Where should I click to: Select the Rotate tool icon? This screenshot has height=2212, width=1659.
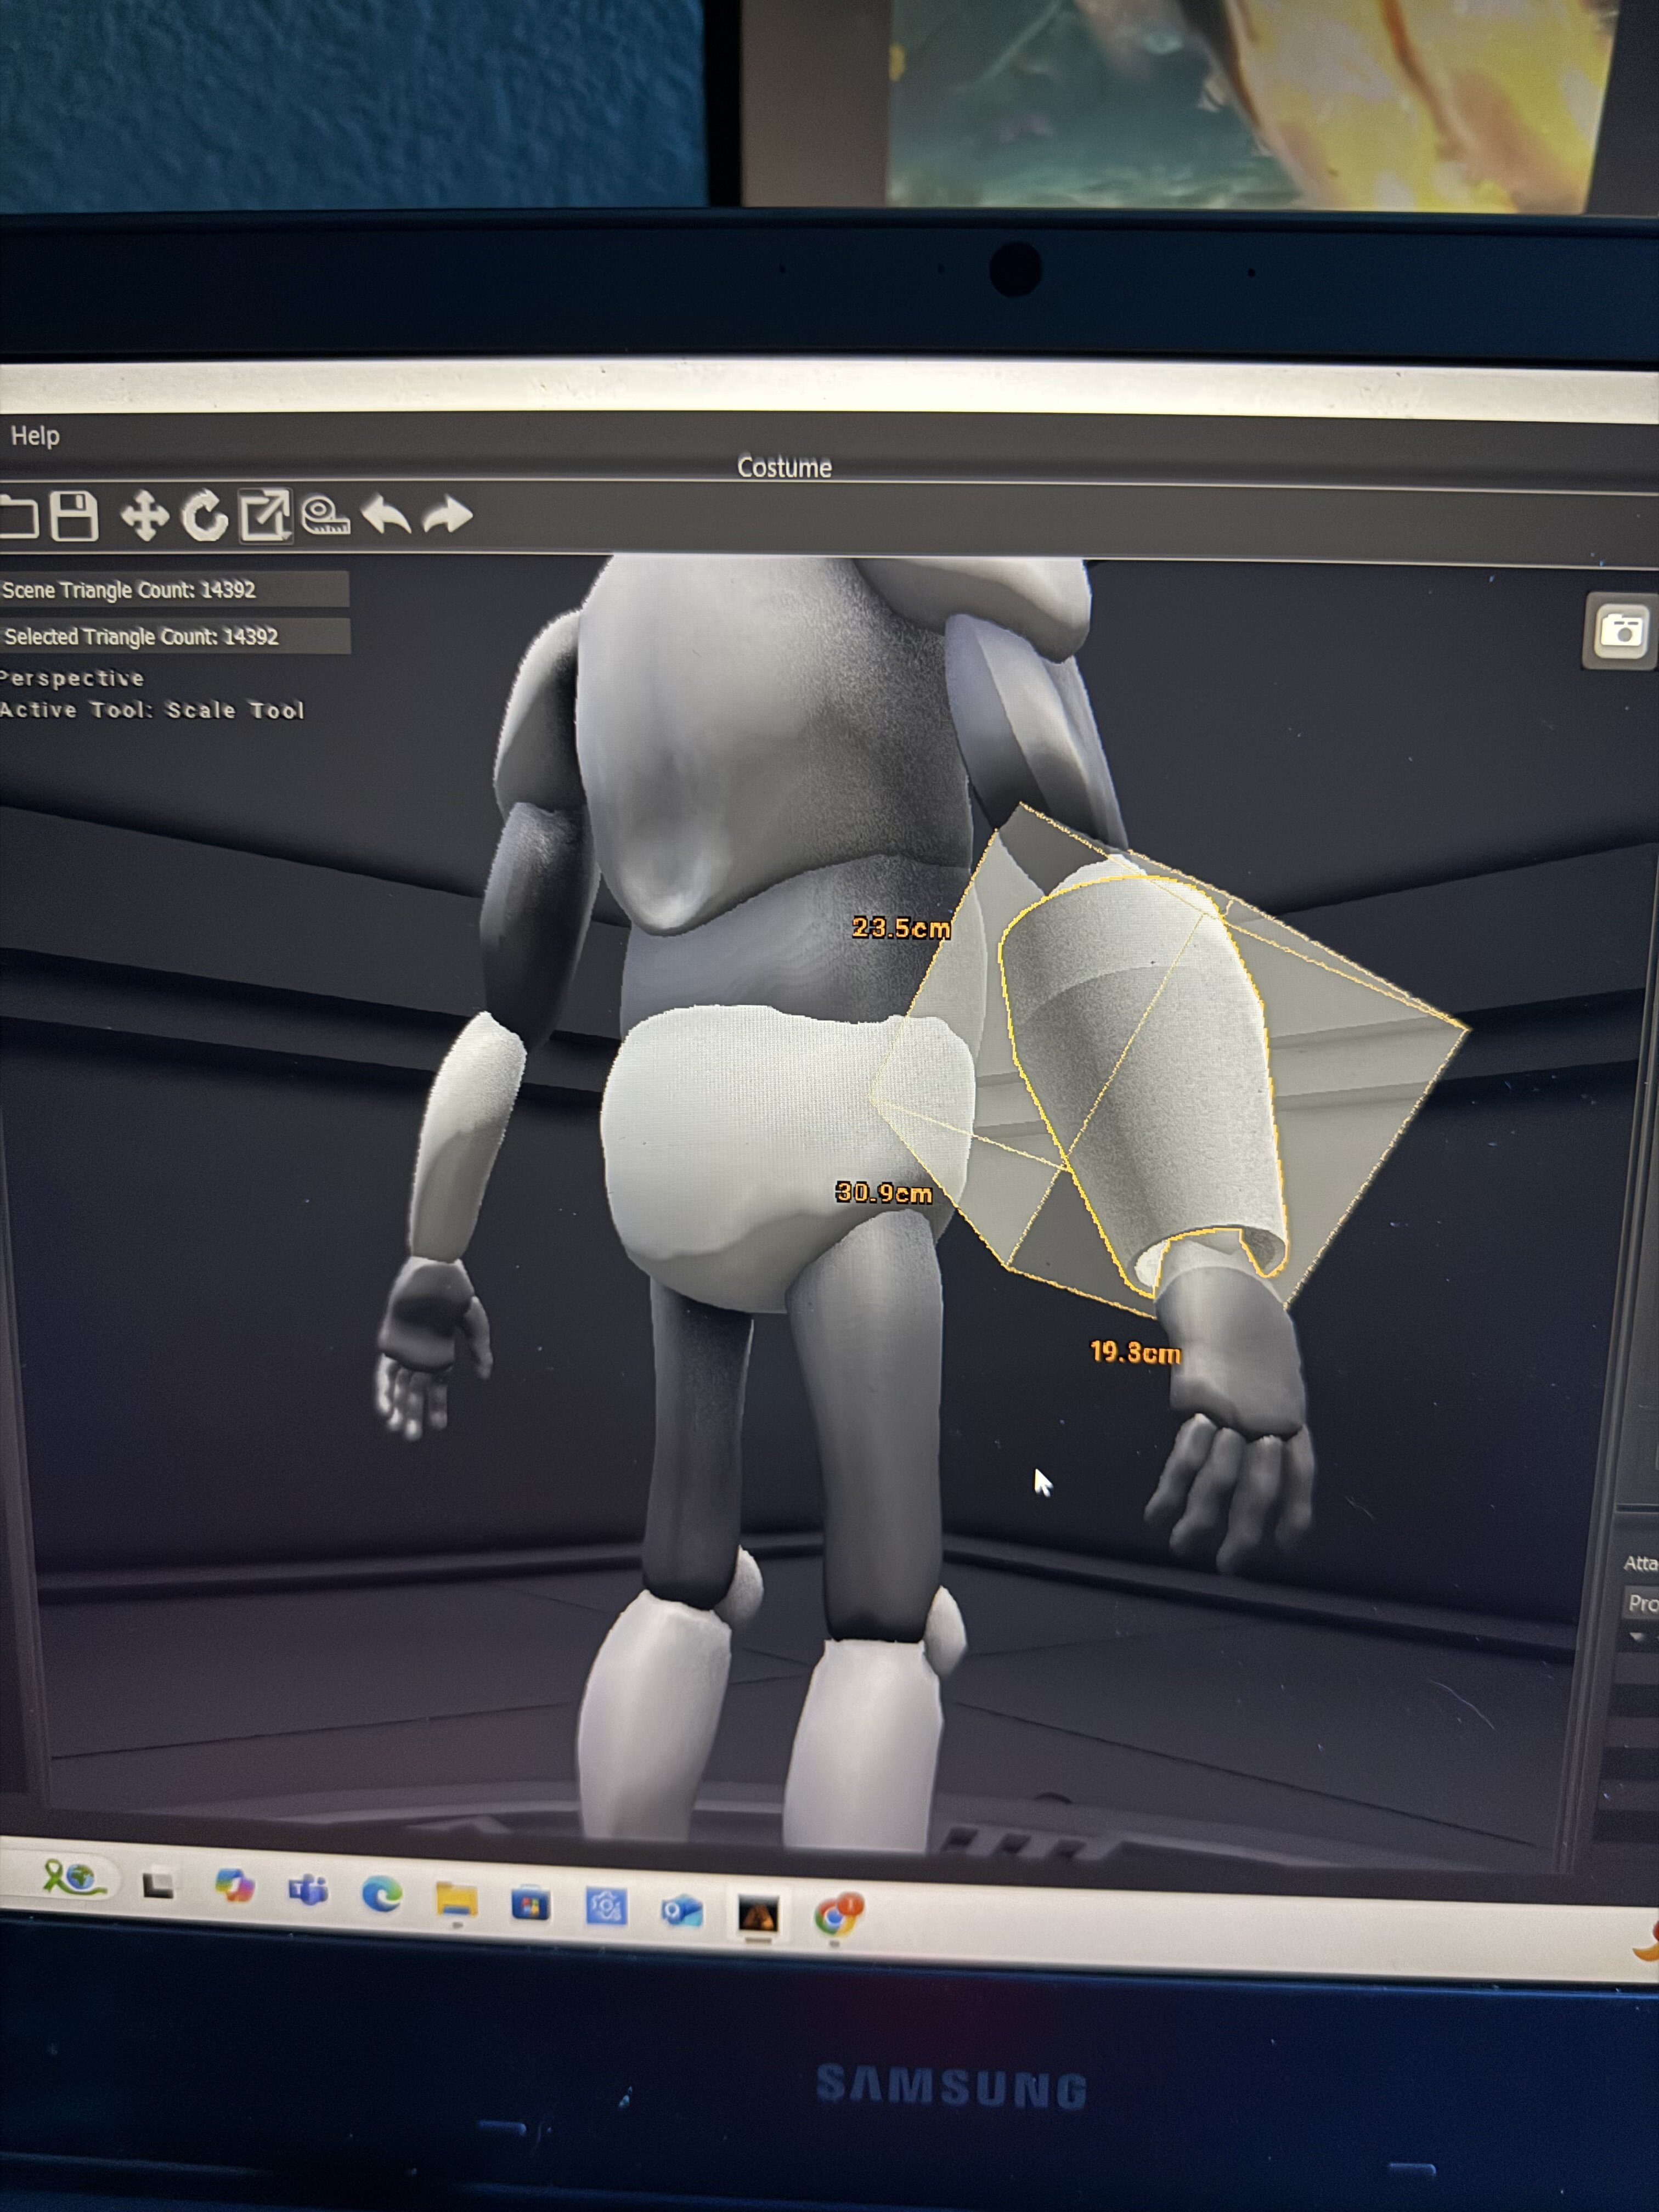pyautogui.click(x=204, y=516)
